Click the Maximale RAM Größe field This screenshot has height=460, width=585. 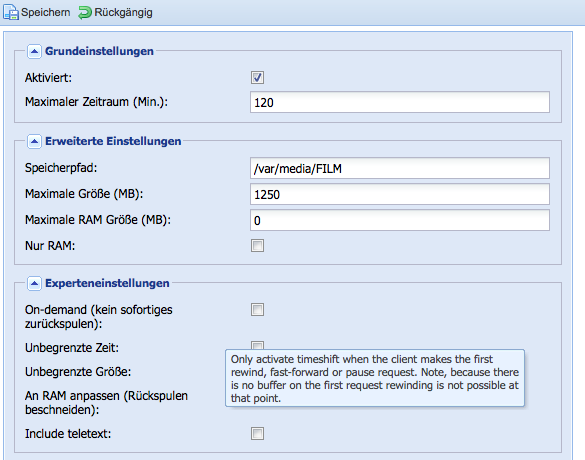click(x=400, y=220)
